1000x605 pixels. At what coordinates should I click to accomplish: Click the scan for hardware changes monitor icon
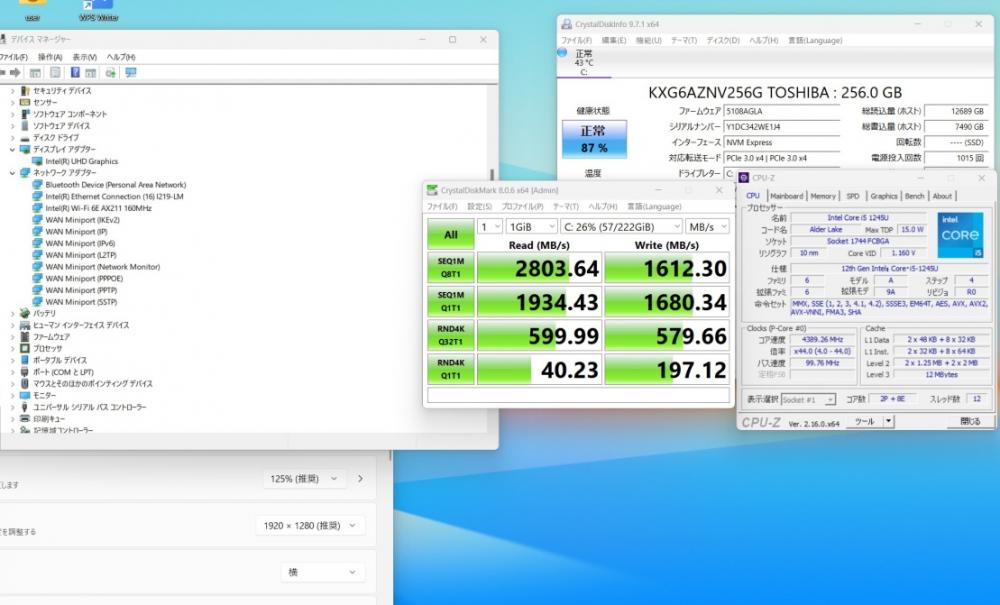[x=131, y=73]
